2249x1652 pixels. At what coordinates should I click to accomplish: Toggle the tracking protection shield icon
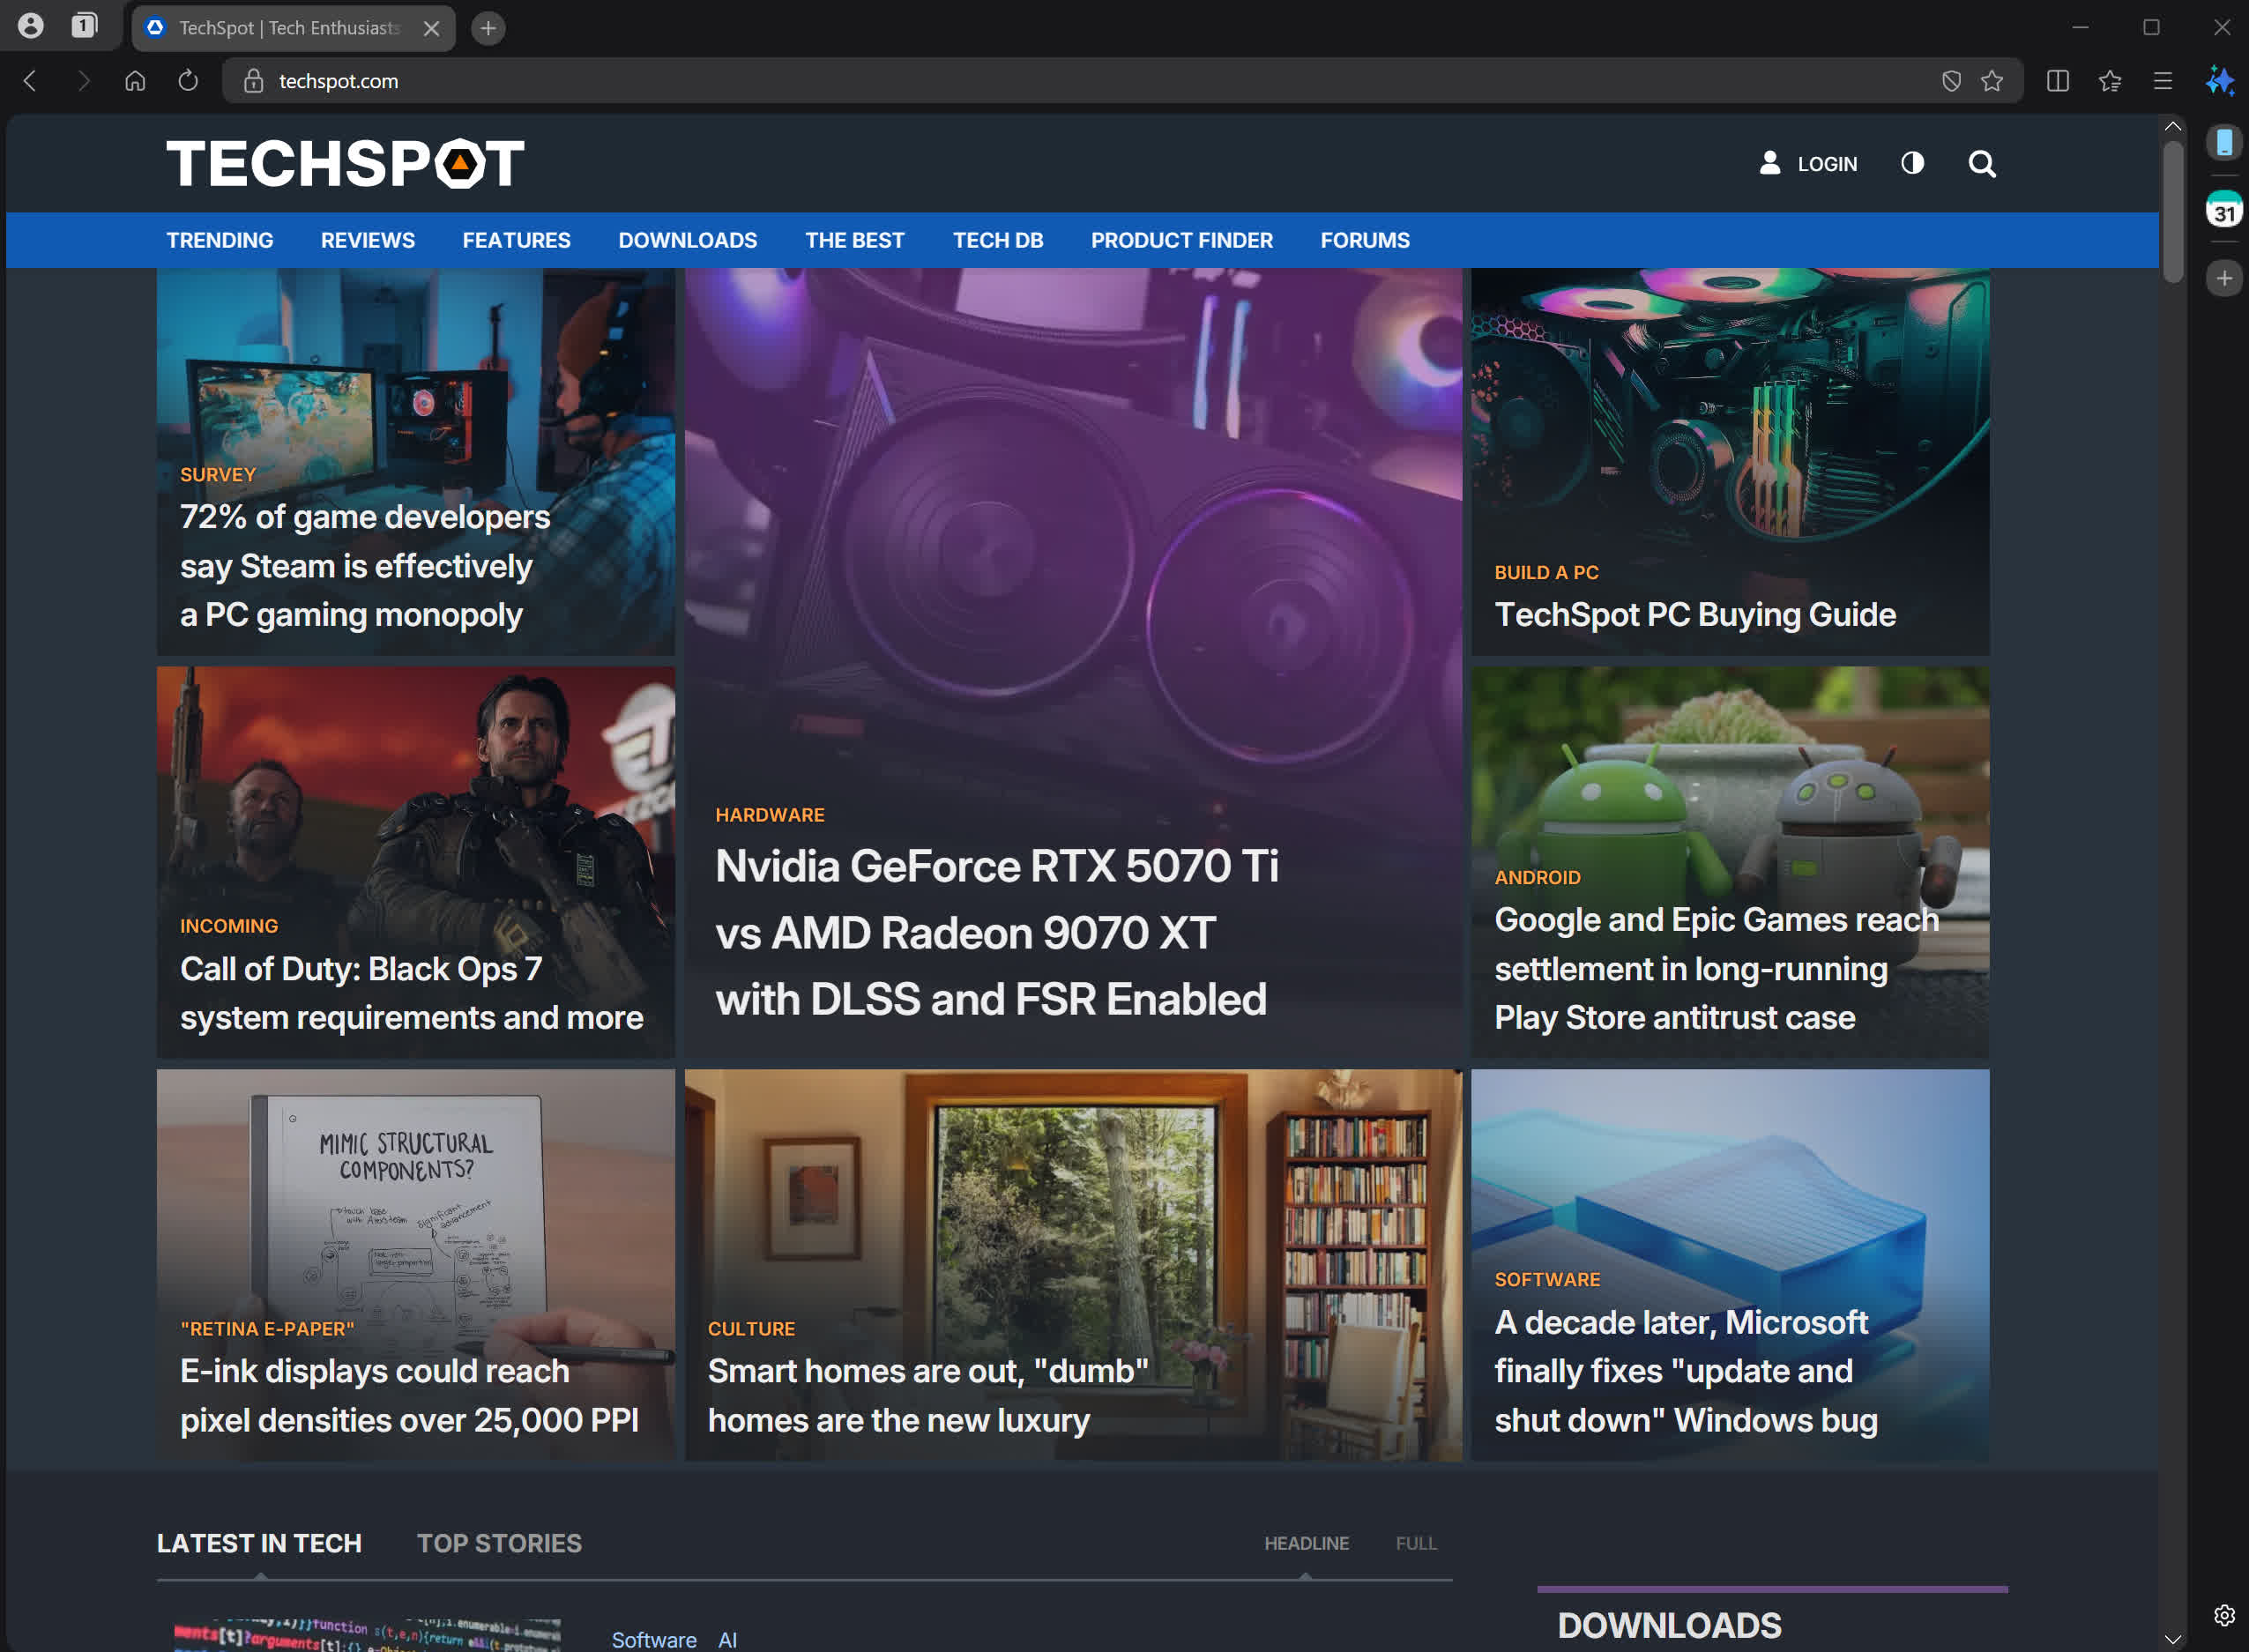1950,80
